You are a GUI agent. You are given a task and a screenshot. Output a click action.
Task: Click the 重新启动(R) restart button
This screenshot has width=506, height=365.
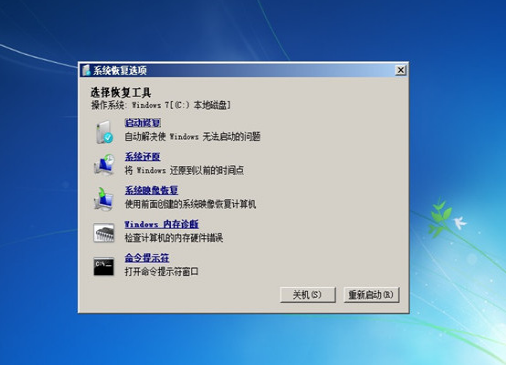(x=371, y=295)
